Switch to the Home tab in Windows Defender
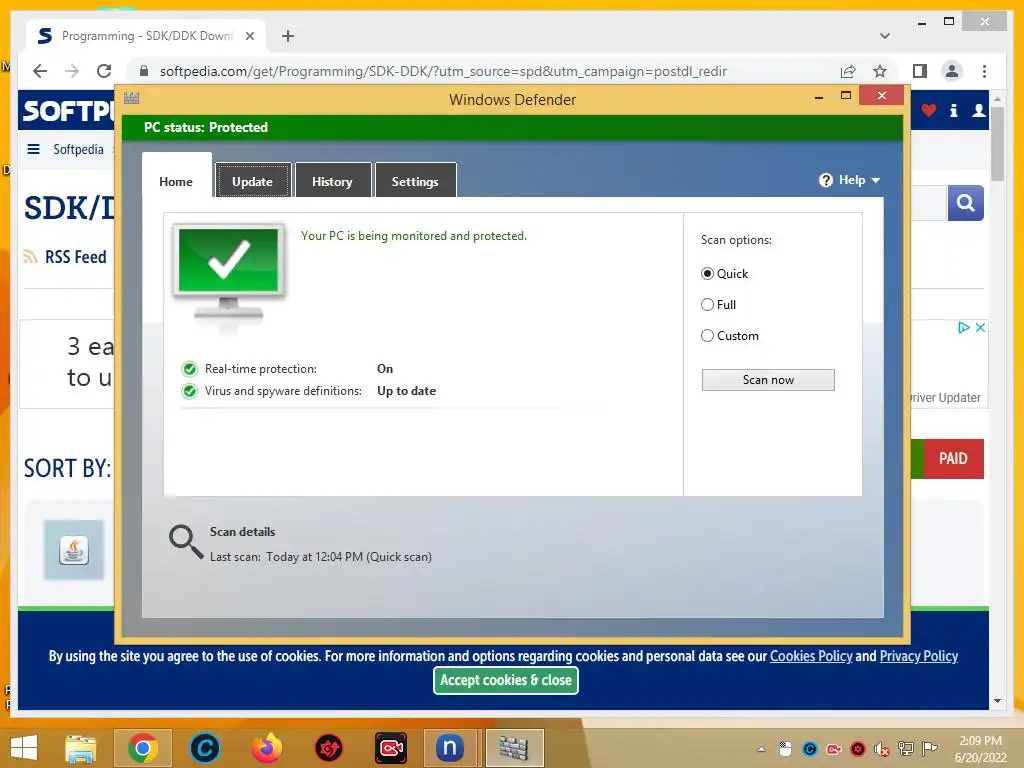 (176, 182)
